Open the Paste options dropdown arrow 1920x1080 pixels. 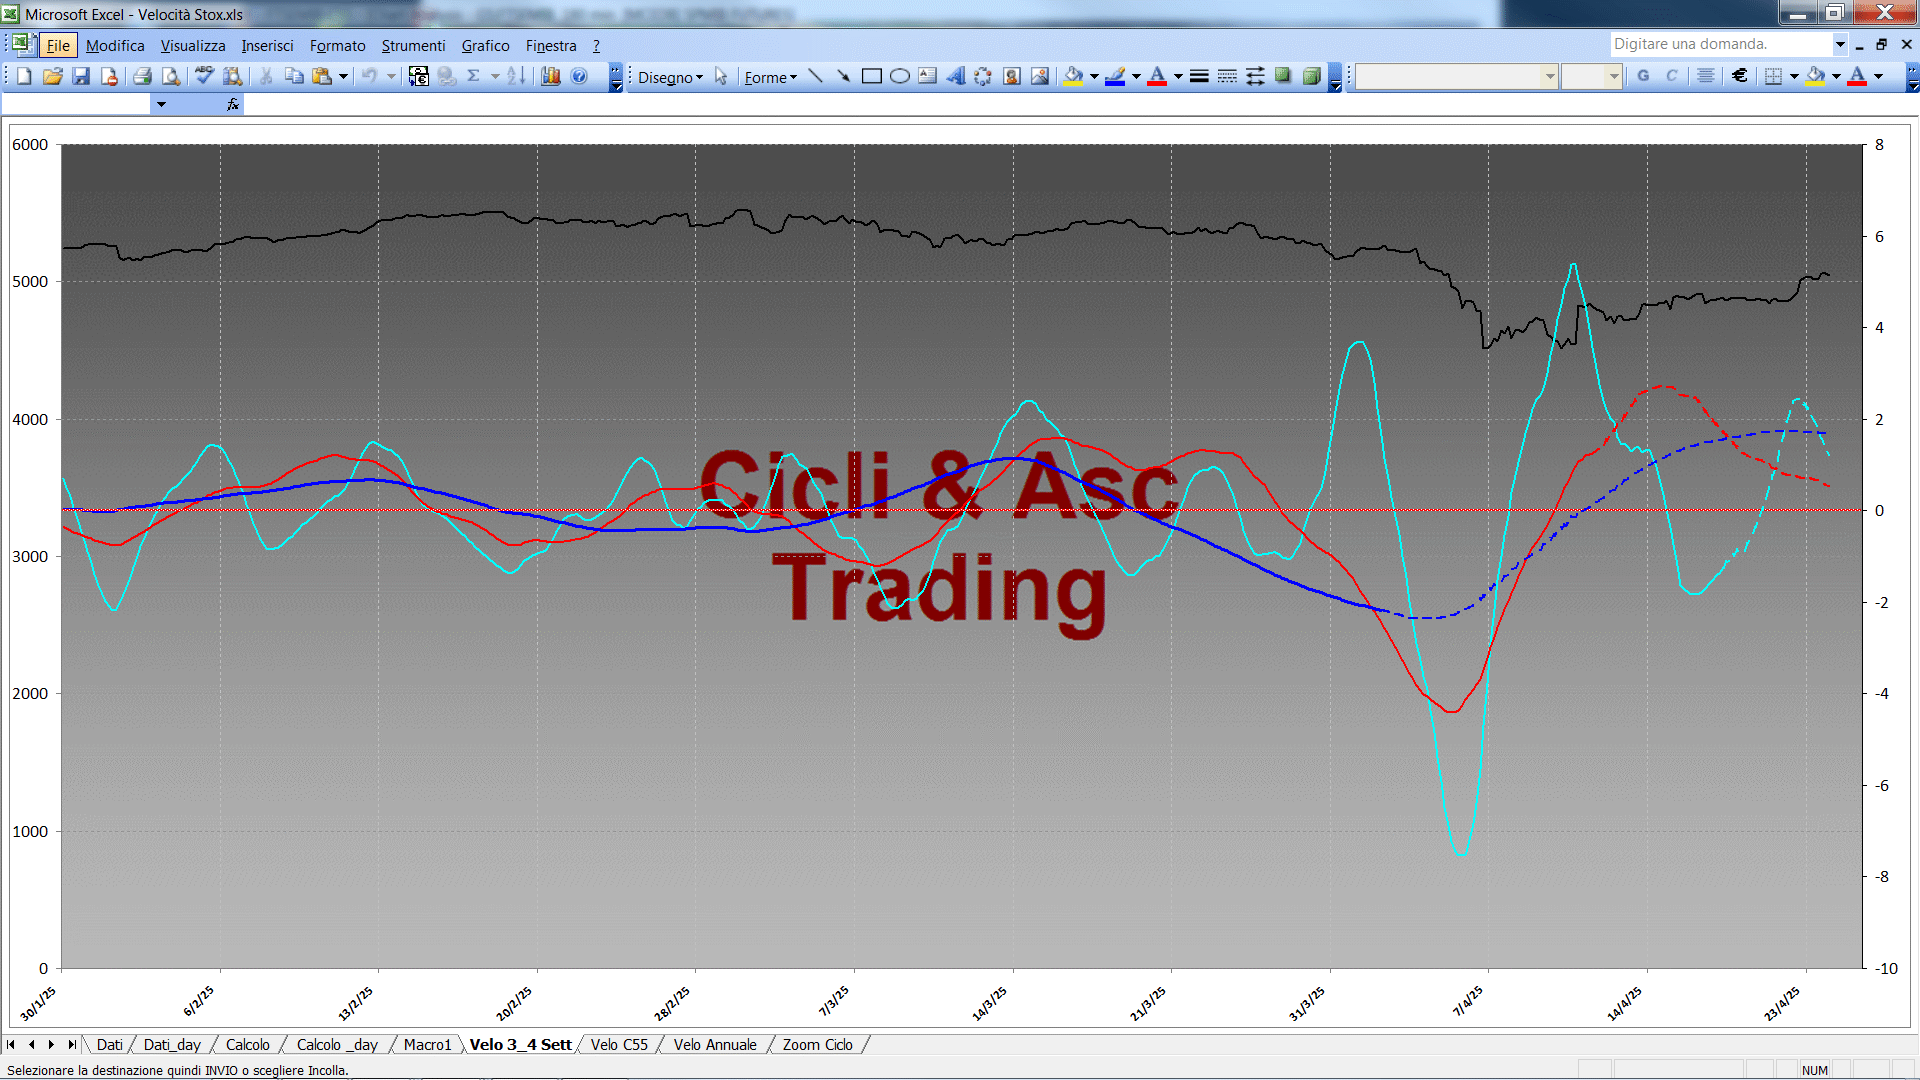click(343, 76)
